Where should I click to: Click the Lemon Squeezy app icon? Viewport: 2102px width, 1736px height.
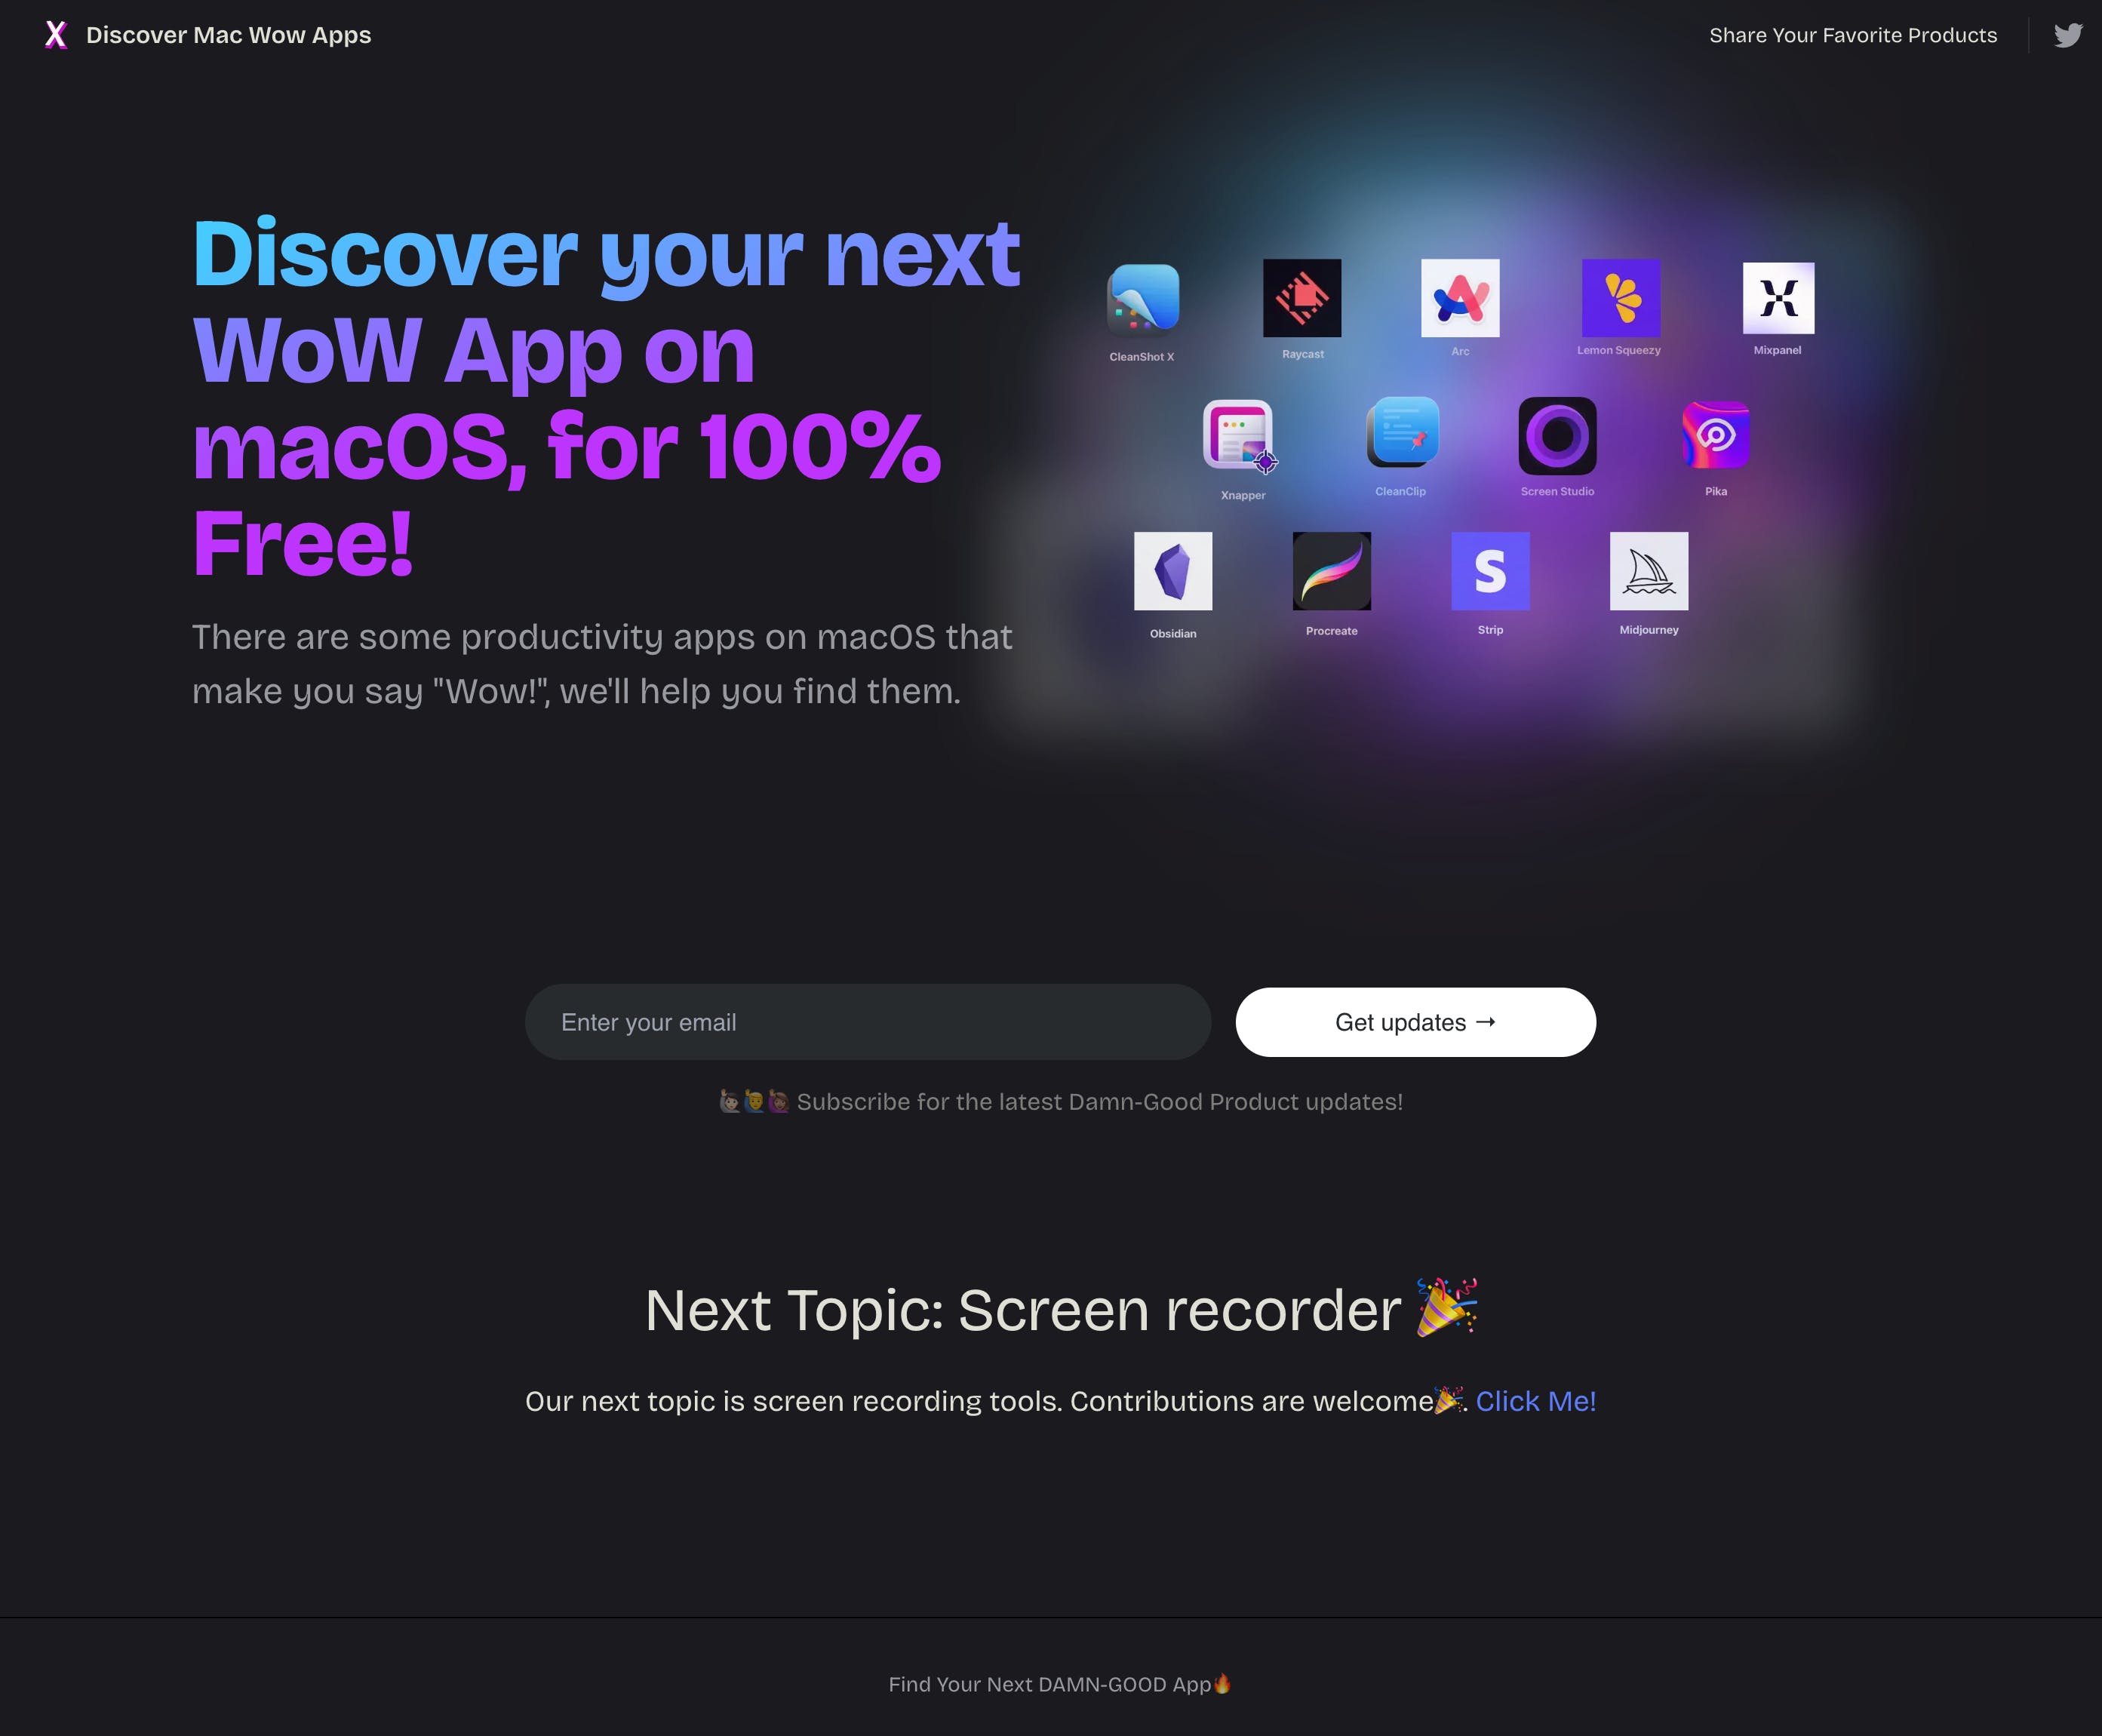coord(1618,297)
